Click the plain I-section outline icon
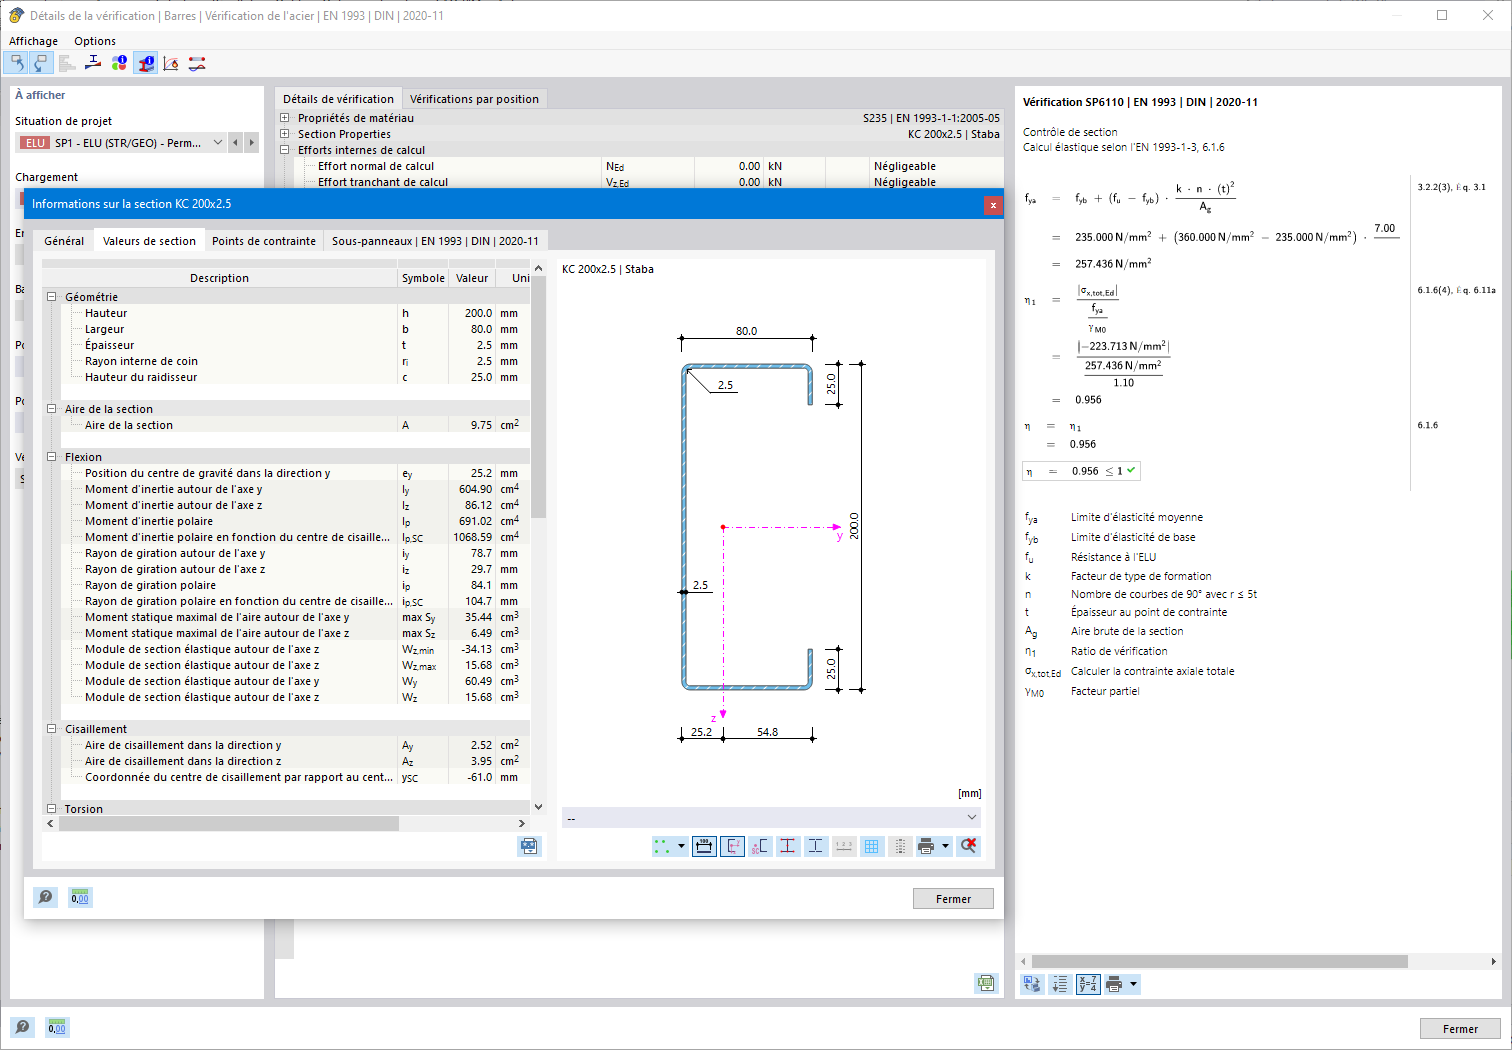Viewport: 1512px width, 1050px height. click(816, 846)
